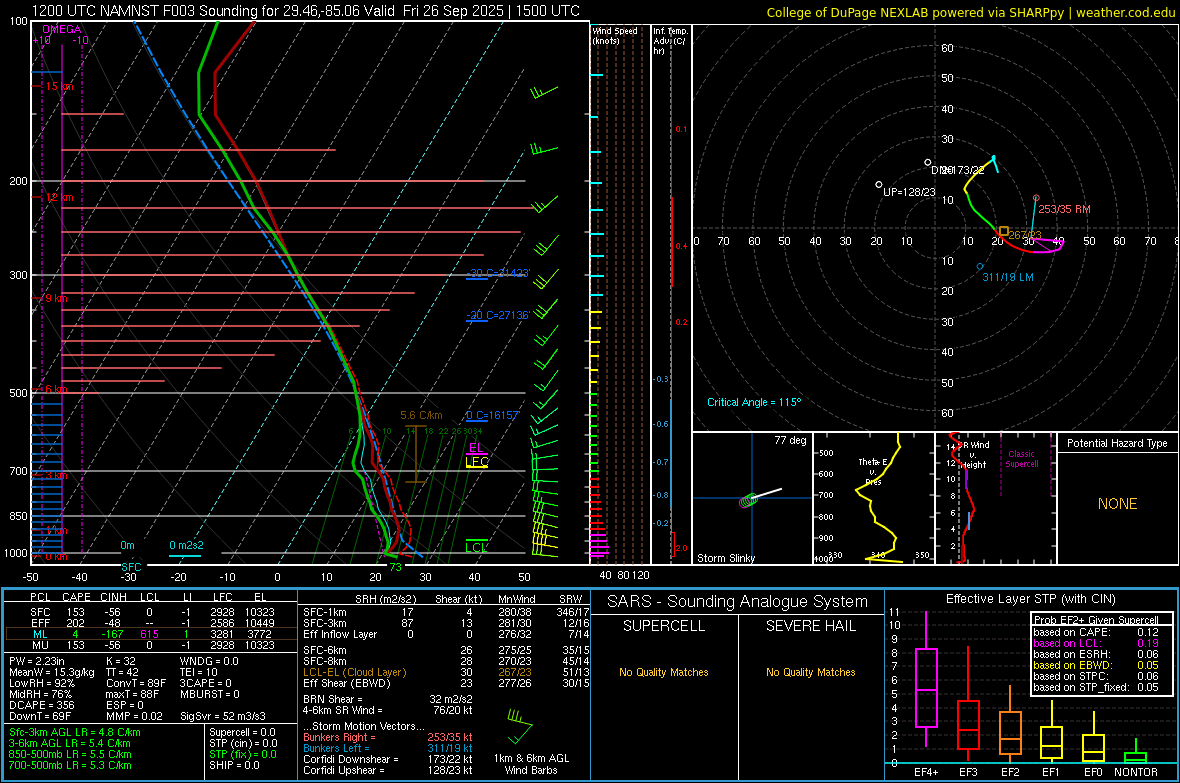Click the 'DCAPE = 356' value
The width and height of the screenshot is (1180, 783).
41,705
